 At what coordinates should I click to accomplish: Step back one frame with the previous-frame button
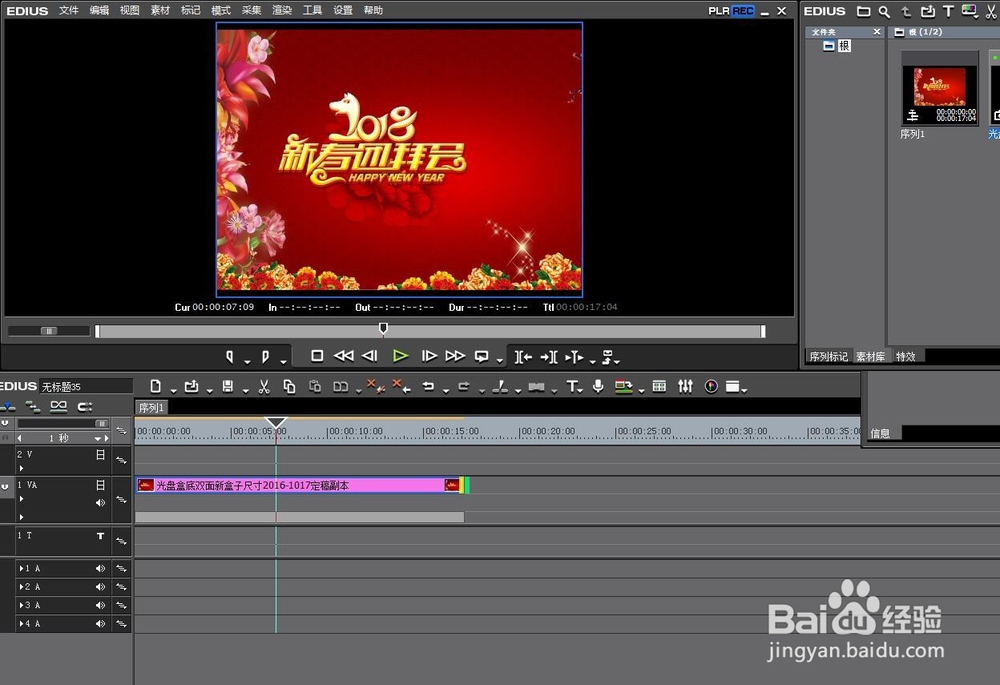coord(370,356)
